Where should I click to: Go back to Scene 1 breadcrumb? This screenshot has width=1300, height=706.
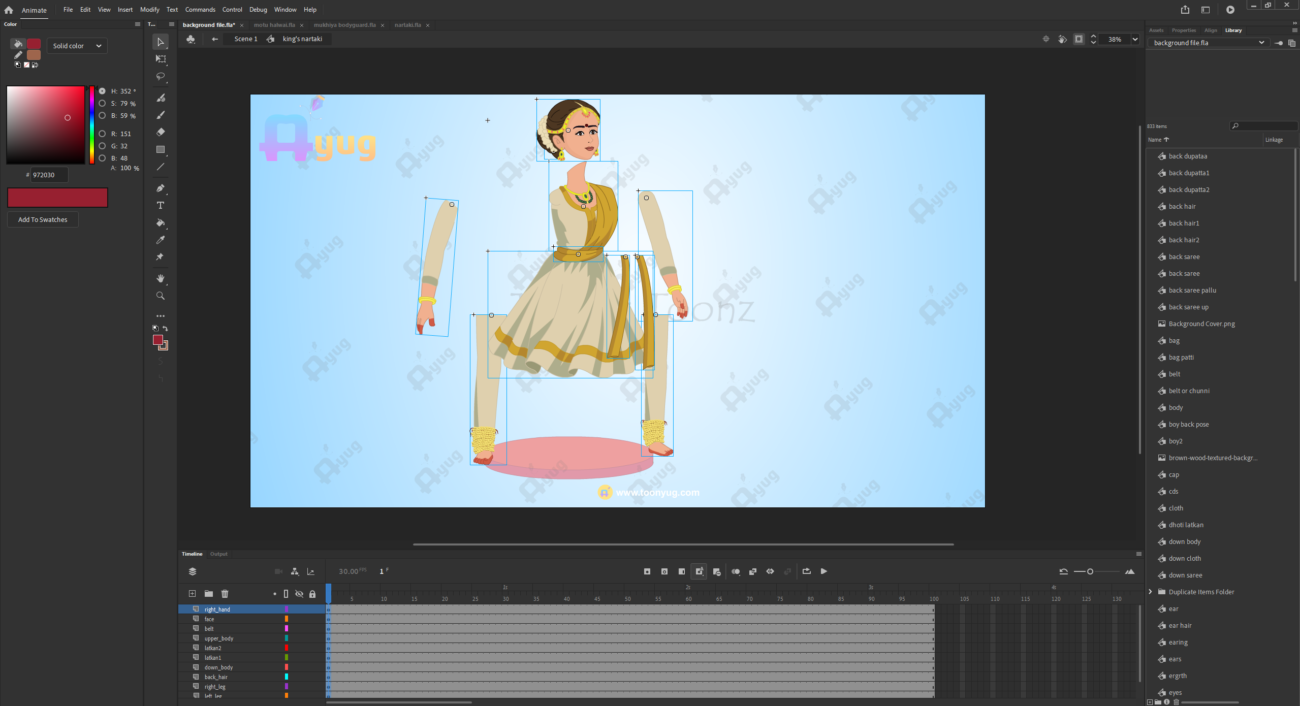245,39
